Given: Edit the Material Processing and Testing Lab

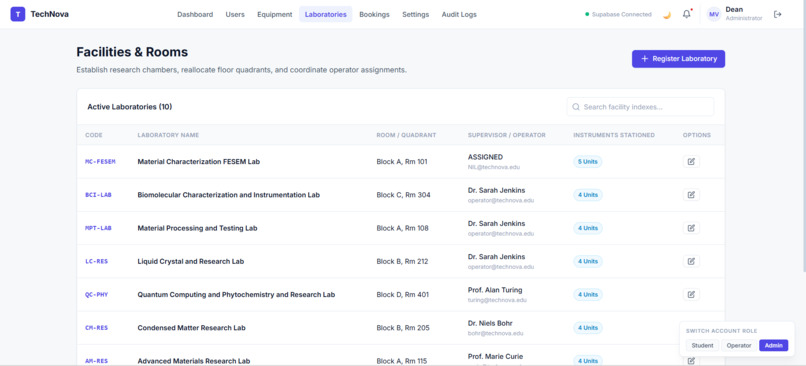Looking at the screenshot, I should pos(691,228).
